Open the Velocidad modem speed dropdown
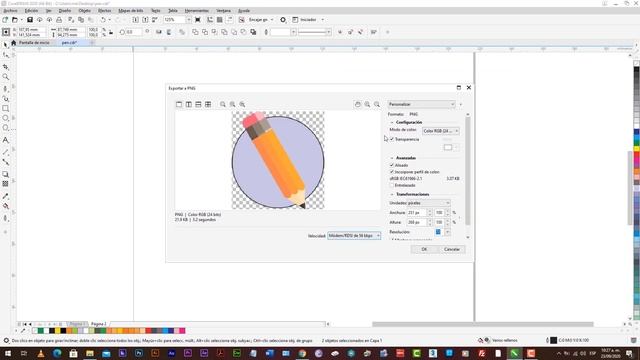 [x=354, y=236]
